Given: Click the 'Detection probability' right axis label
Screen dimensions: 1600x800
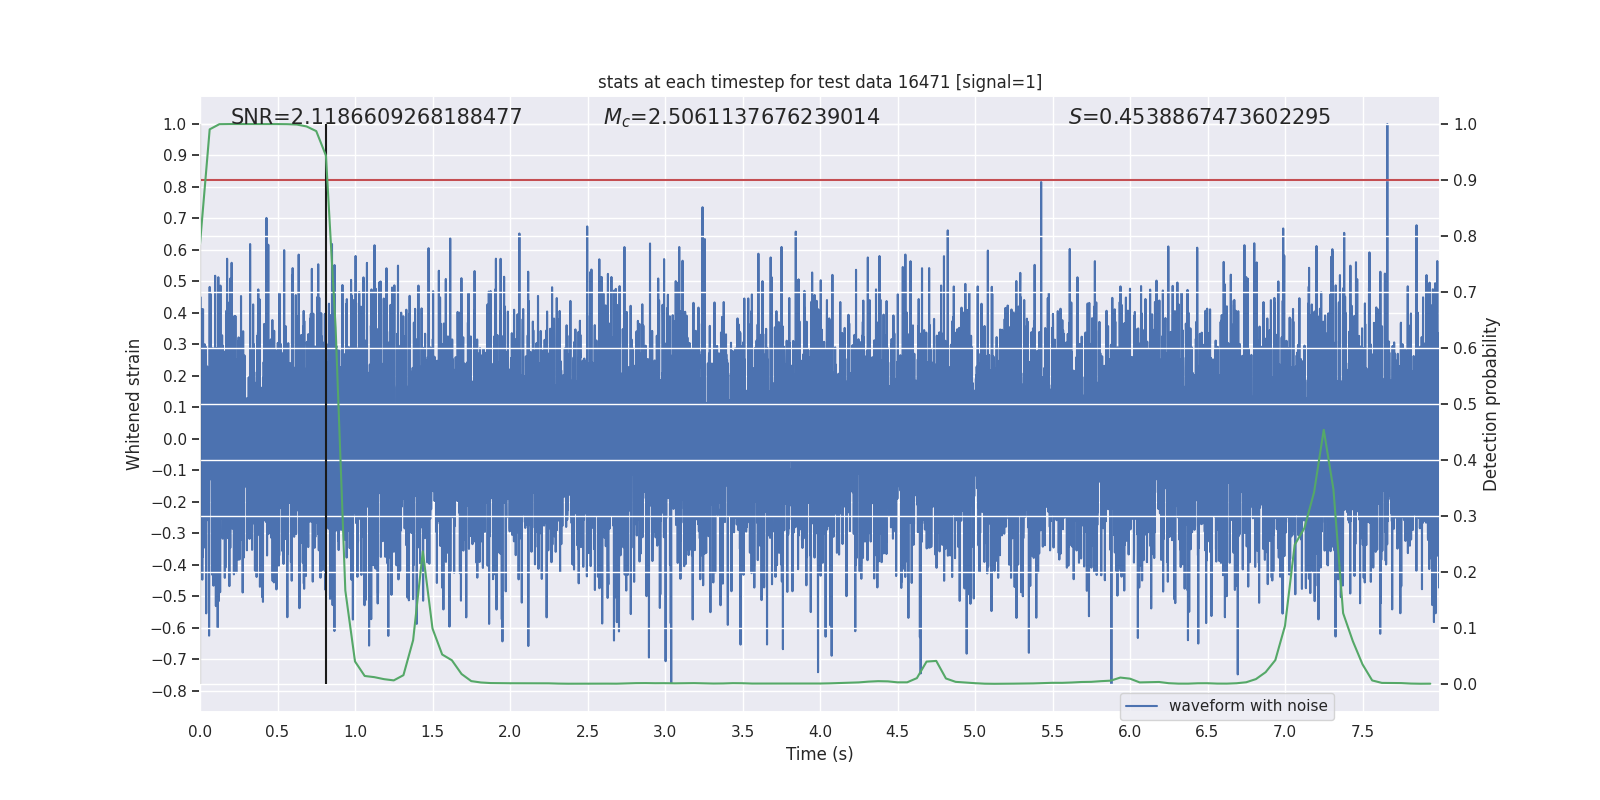Looking at the screenshot, I should tap(1491, 404).
